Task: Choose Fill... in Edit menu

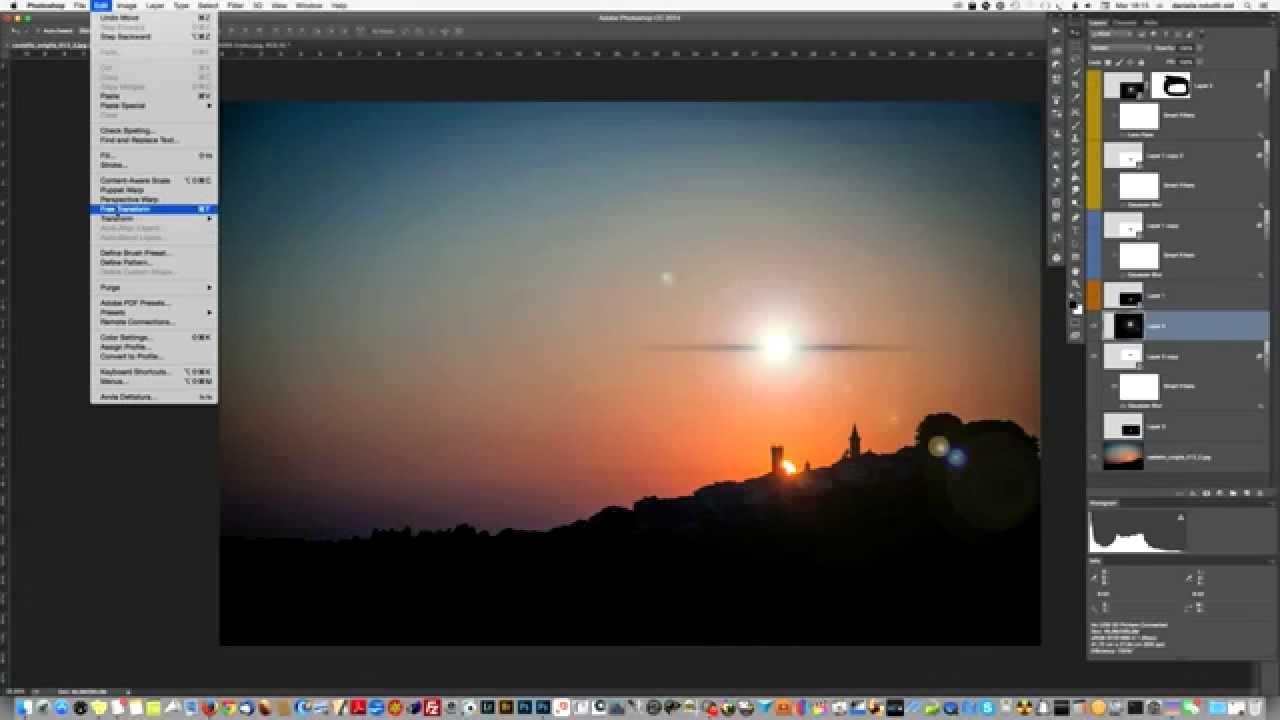Action: point(153,155)
